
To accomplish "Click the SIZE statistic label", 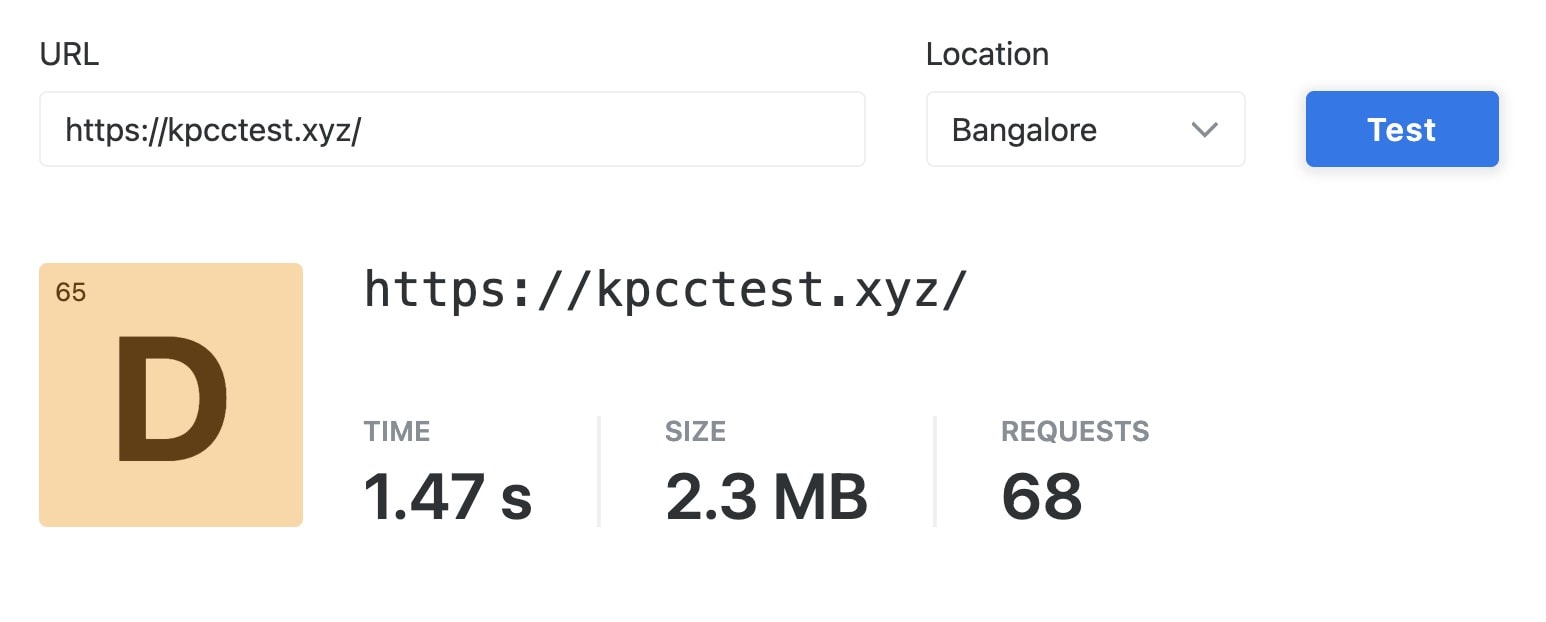I will pos(694,431).
